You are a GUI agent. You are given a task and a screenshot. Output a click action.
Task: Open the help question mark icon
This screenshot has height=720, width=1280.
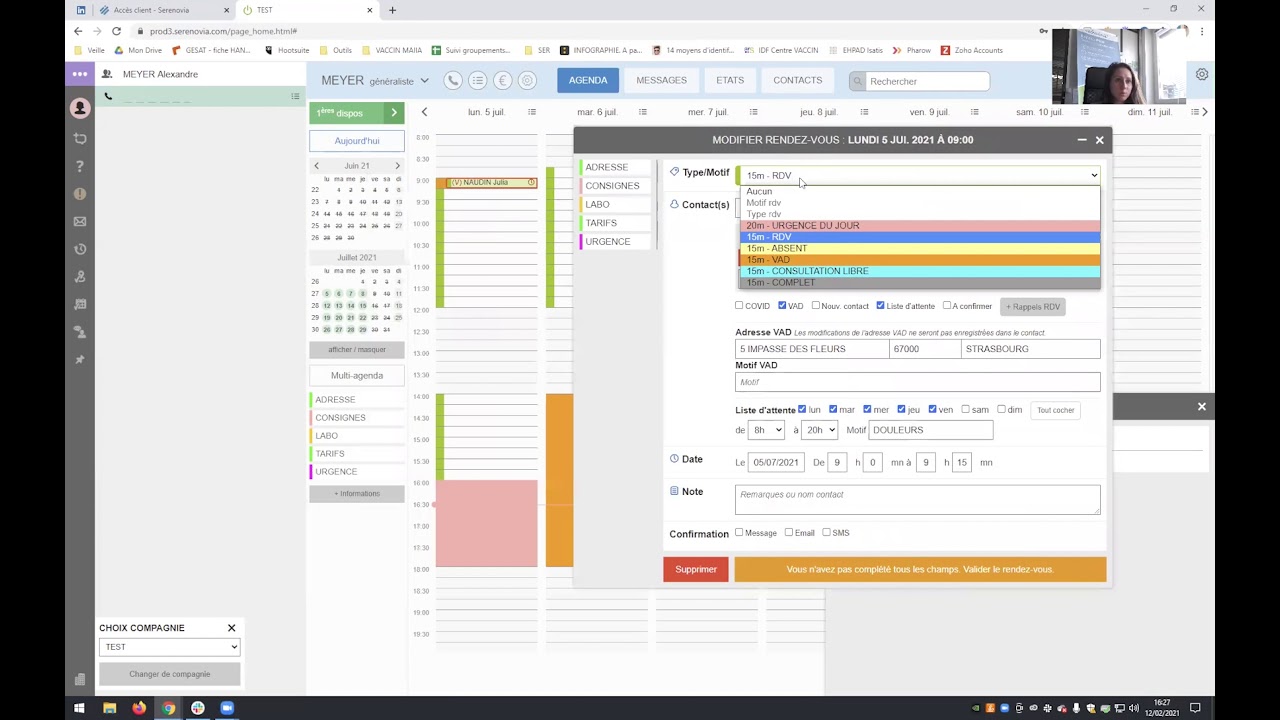coord(80,166)
